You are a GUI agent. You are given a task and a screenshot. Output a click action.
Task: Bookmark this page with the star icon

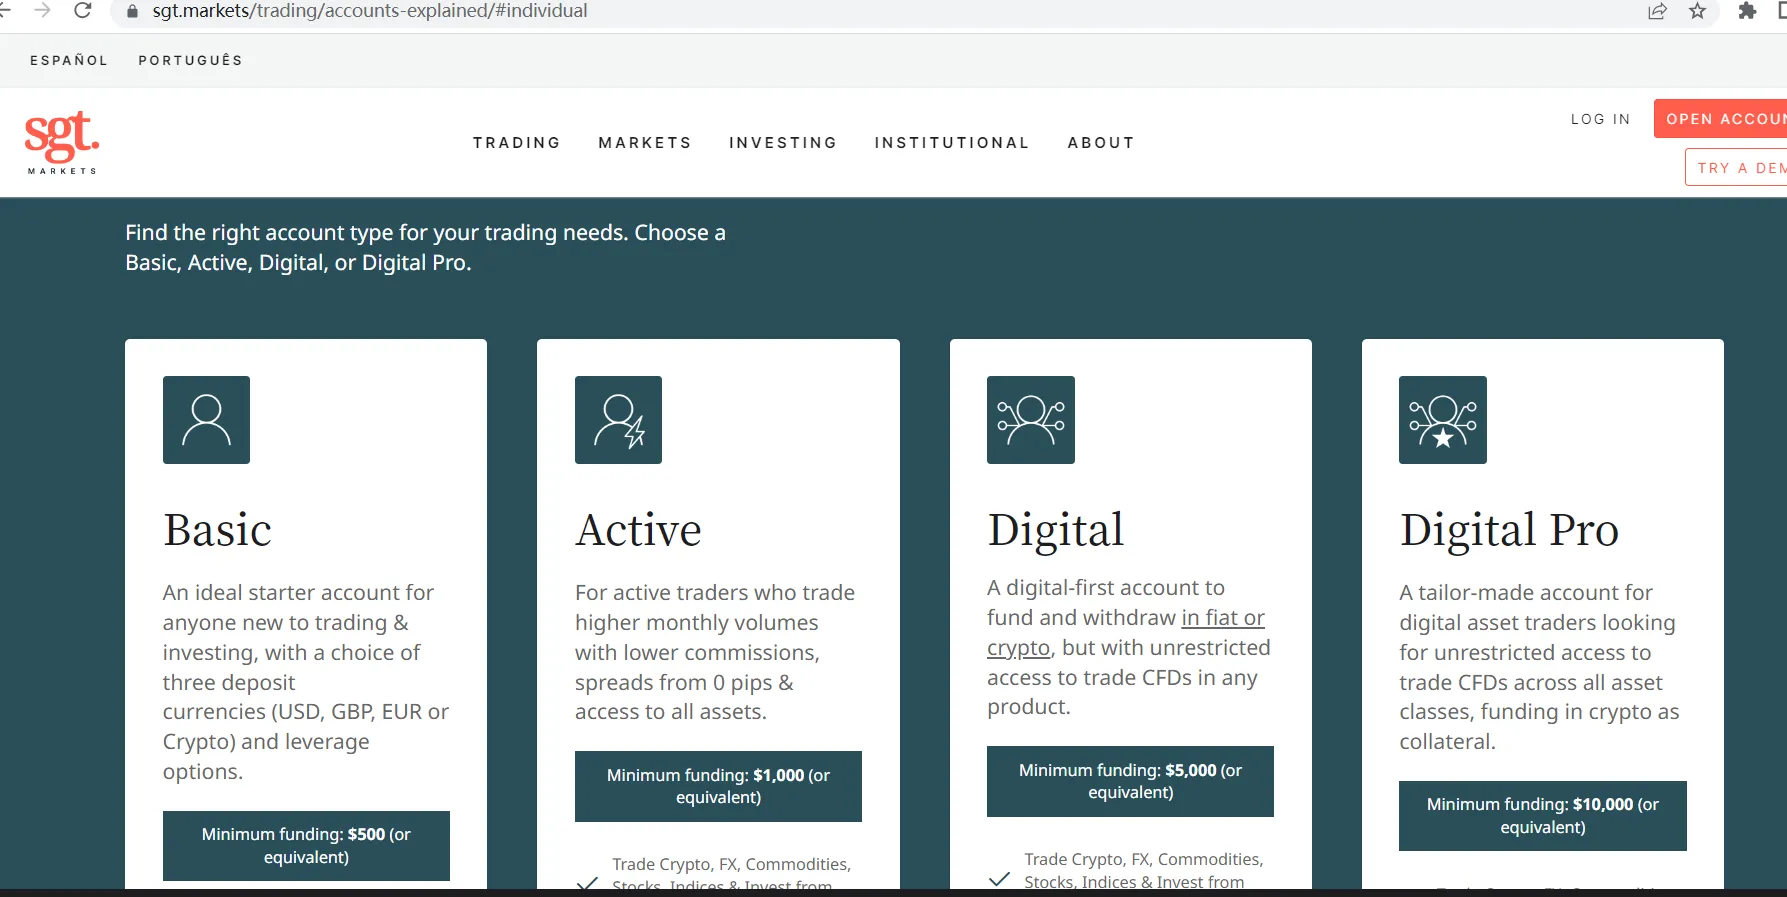pyautogui.click(x=1698, y=11)
